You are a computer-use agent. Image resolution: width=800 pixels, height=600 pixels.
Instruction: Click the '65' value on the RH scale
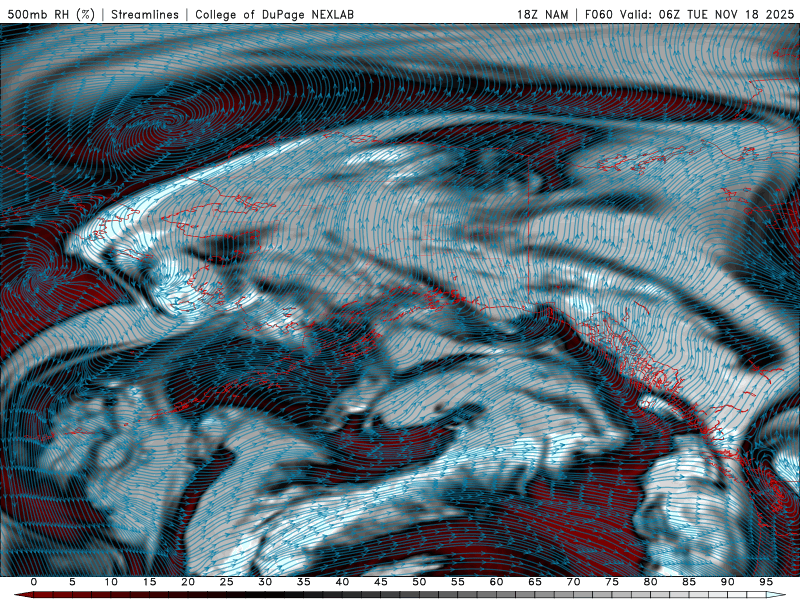(535, 582)
